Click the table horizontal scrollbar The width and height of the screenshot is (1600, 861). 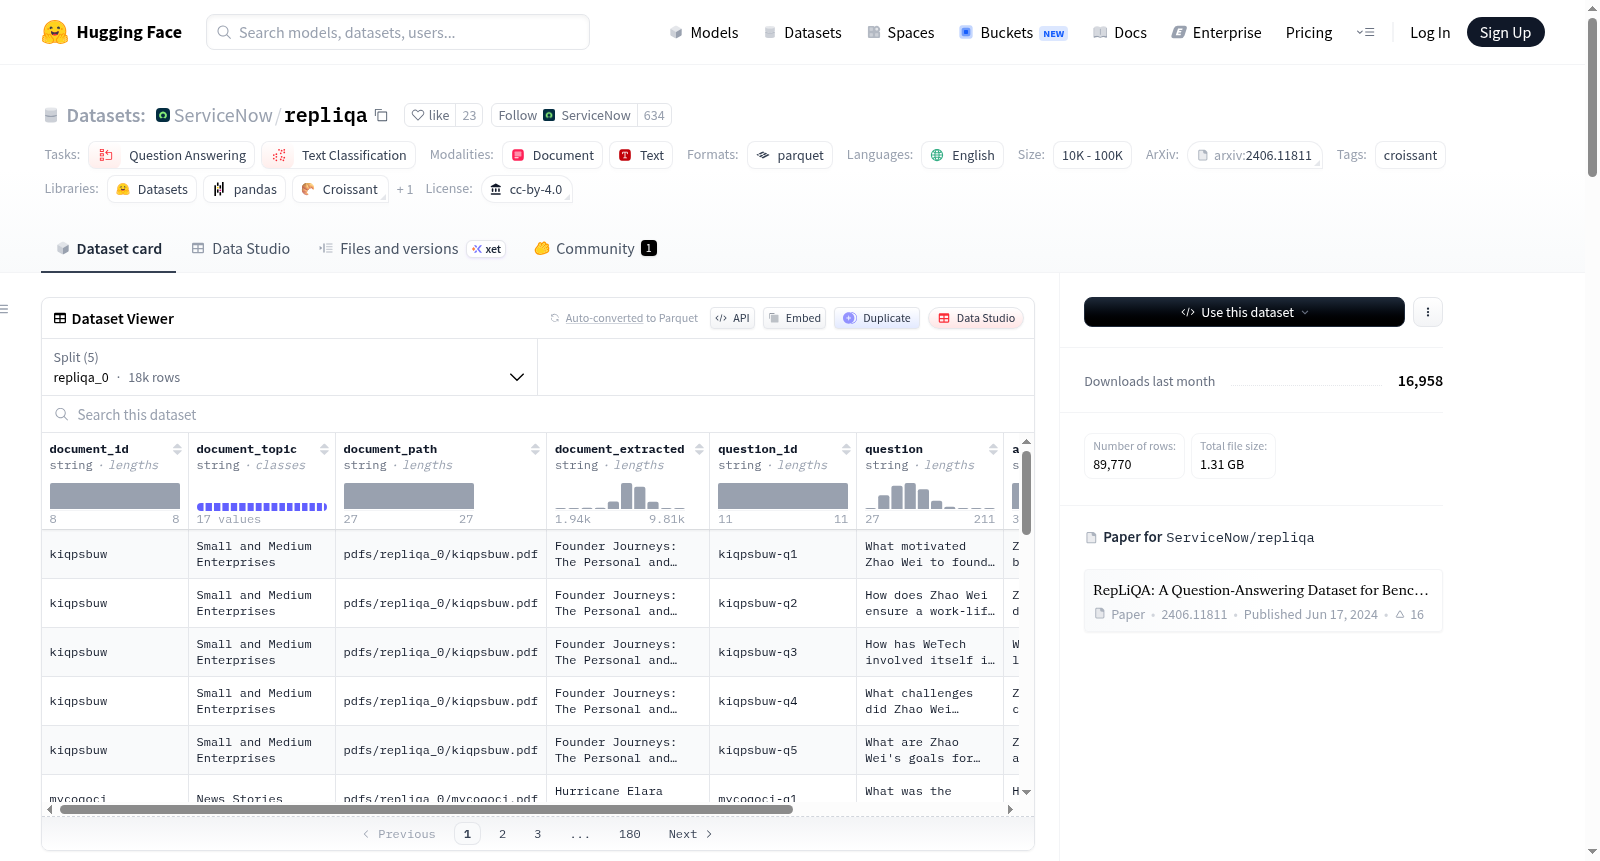click(426, 809)
